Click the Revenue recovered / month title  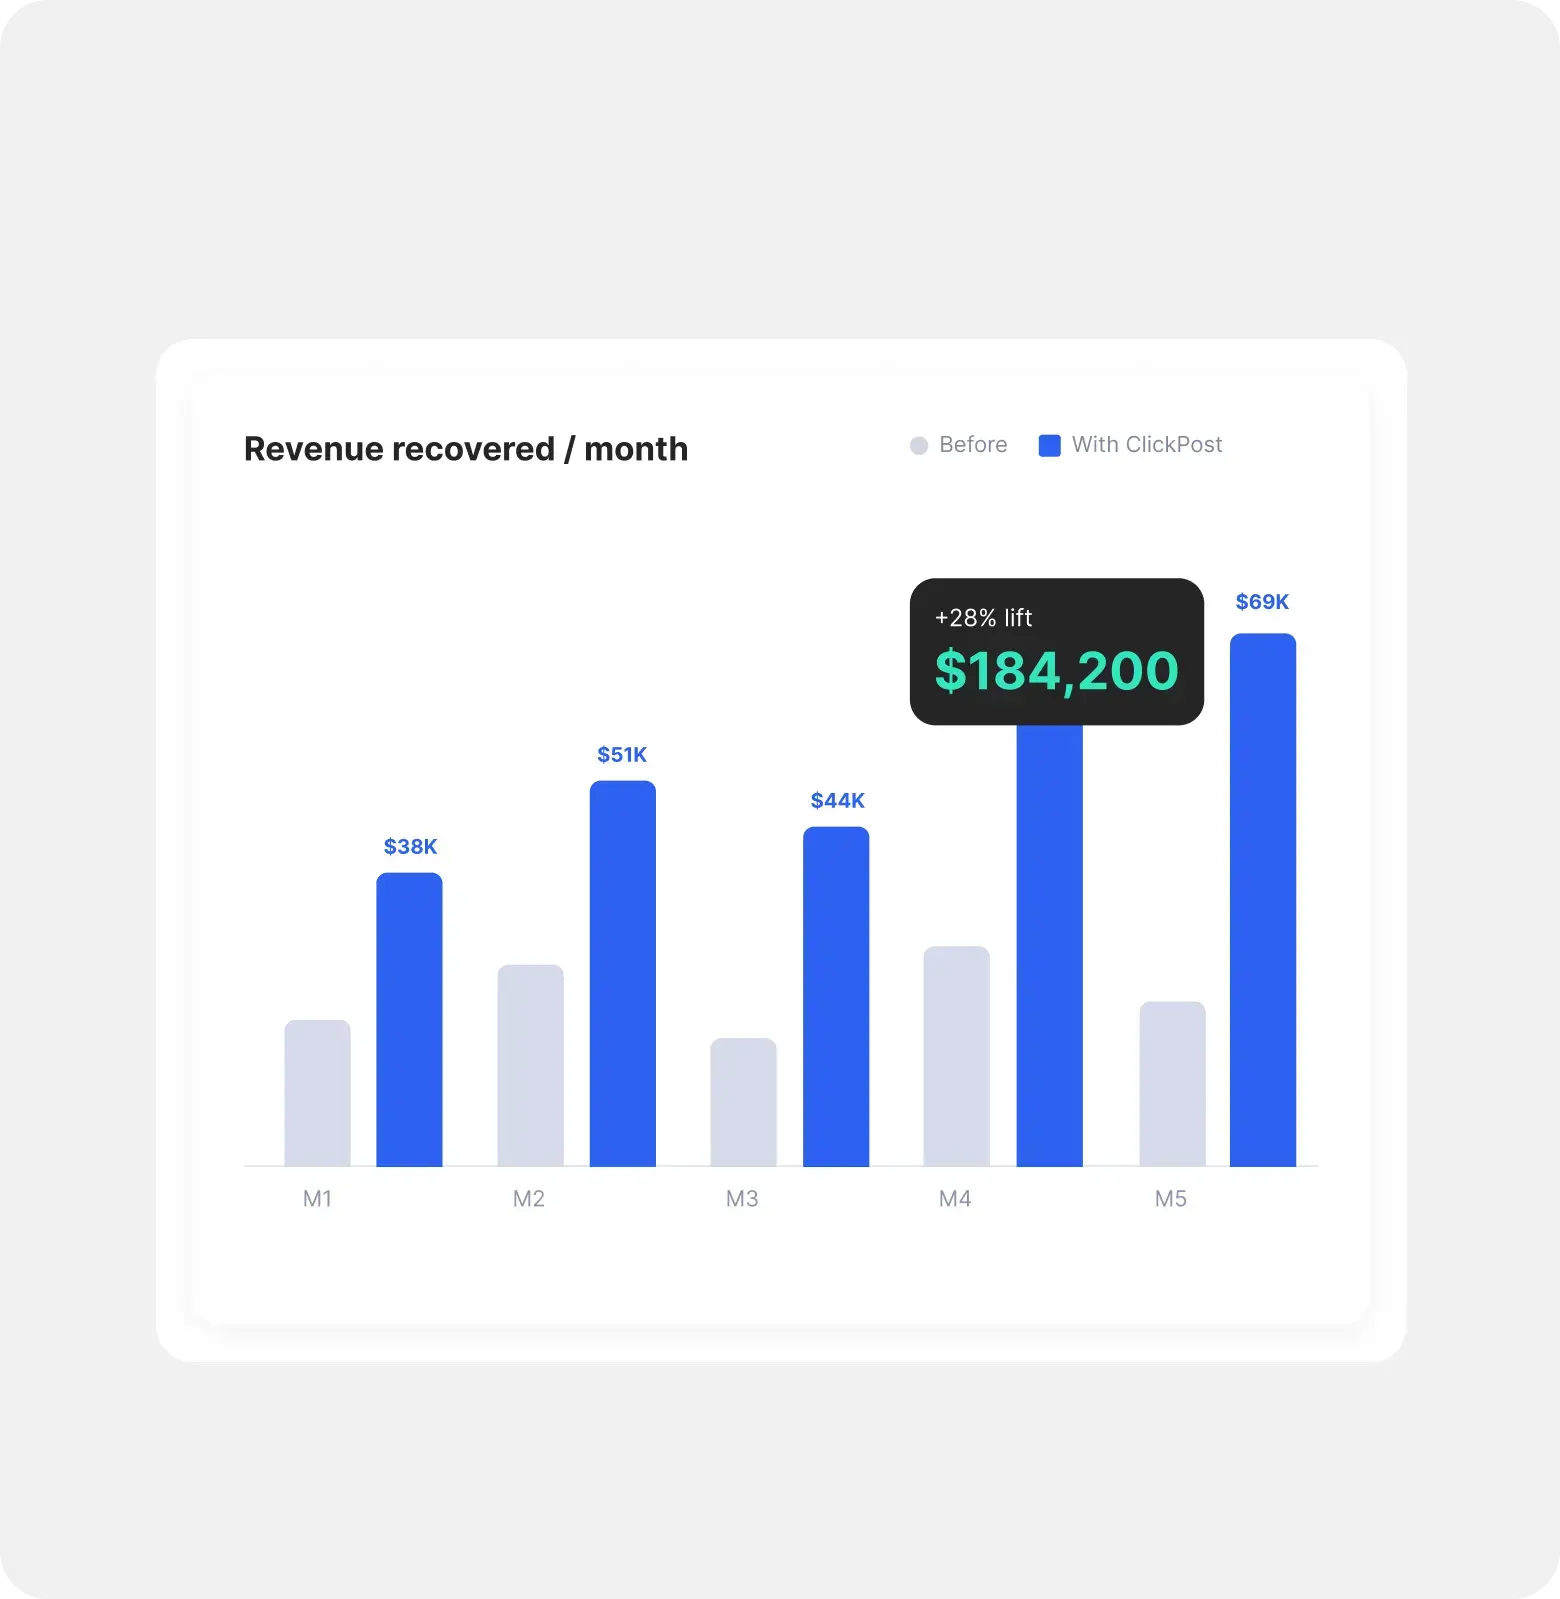[466, 449]
